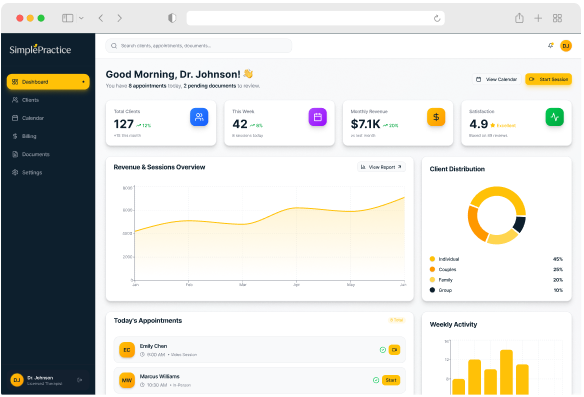This screenshot has width=584, height=397.
Task: Click the 4.9 satisfaction rating
Action: click(x=479, y=124)
